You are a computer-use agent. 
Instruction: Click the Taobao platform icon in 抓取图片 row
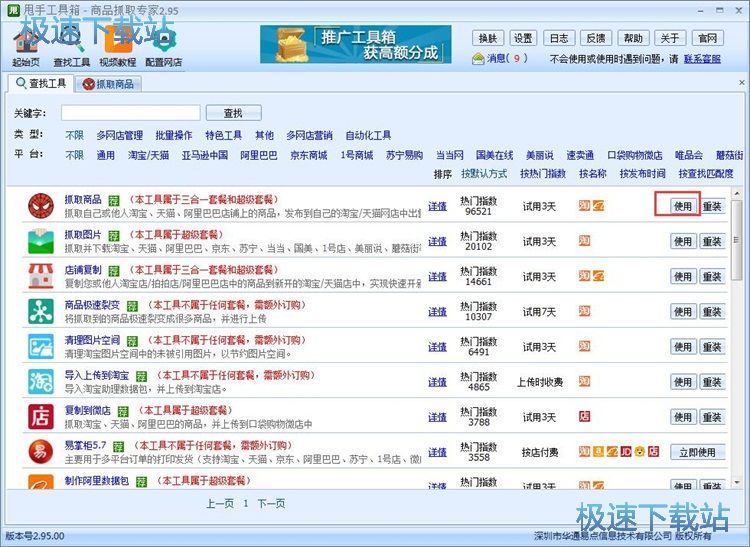584,241
